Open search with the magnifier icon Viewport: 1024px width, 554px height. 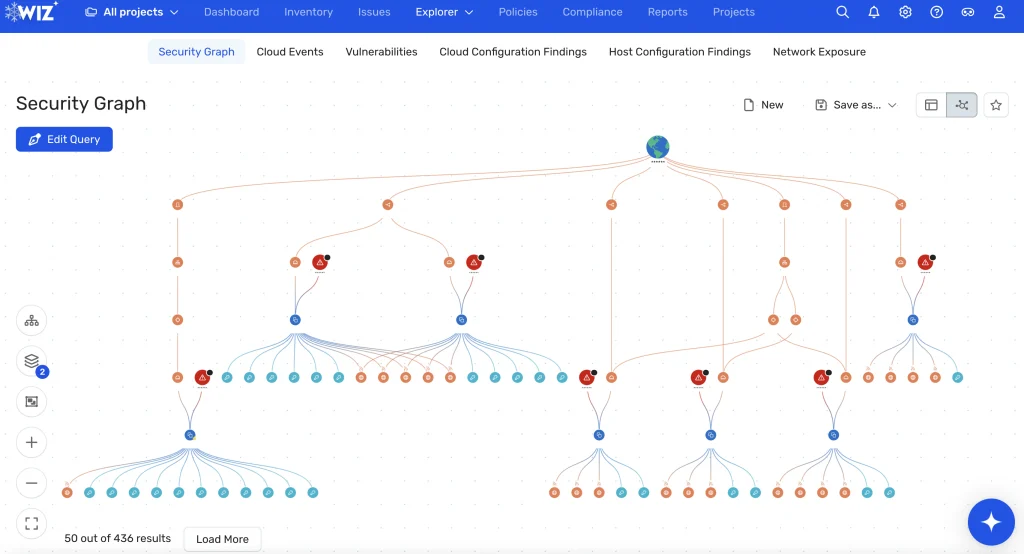coord(843,12)
